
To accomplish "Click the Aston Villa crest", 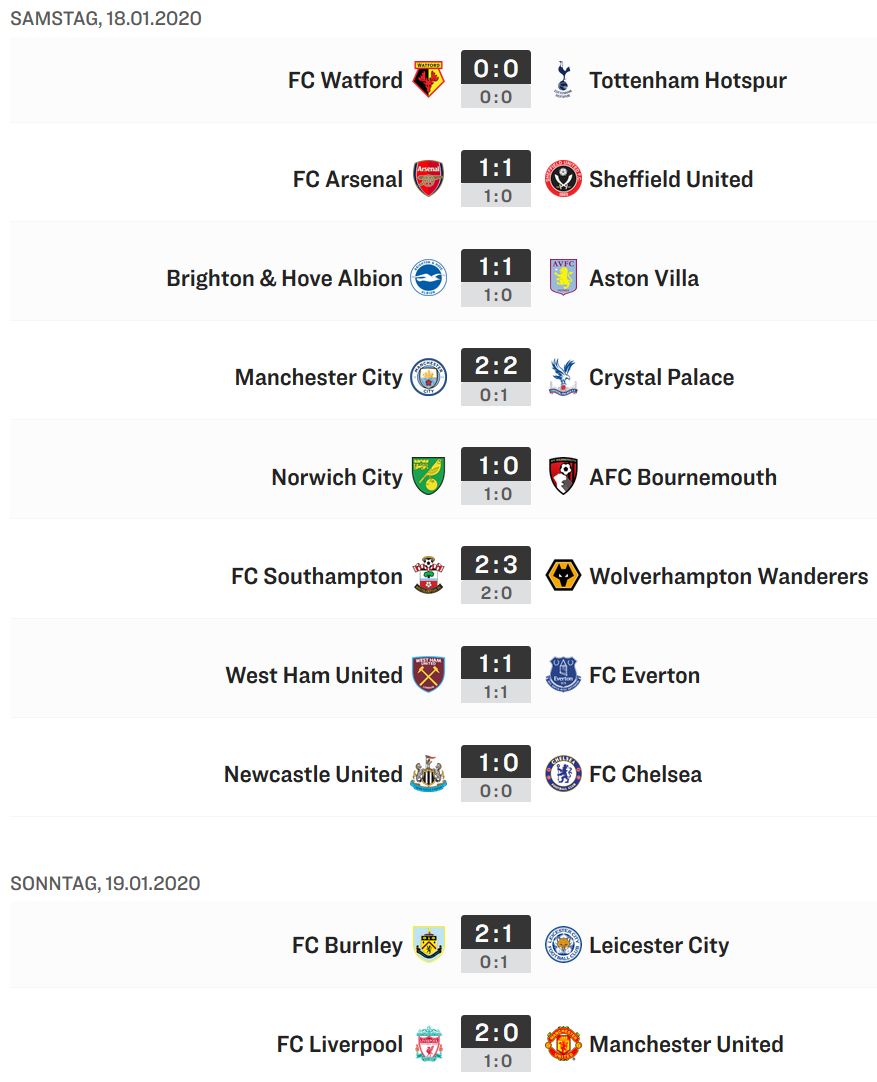I will coord(563,277).
